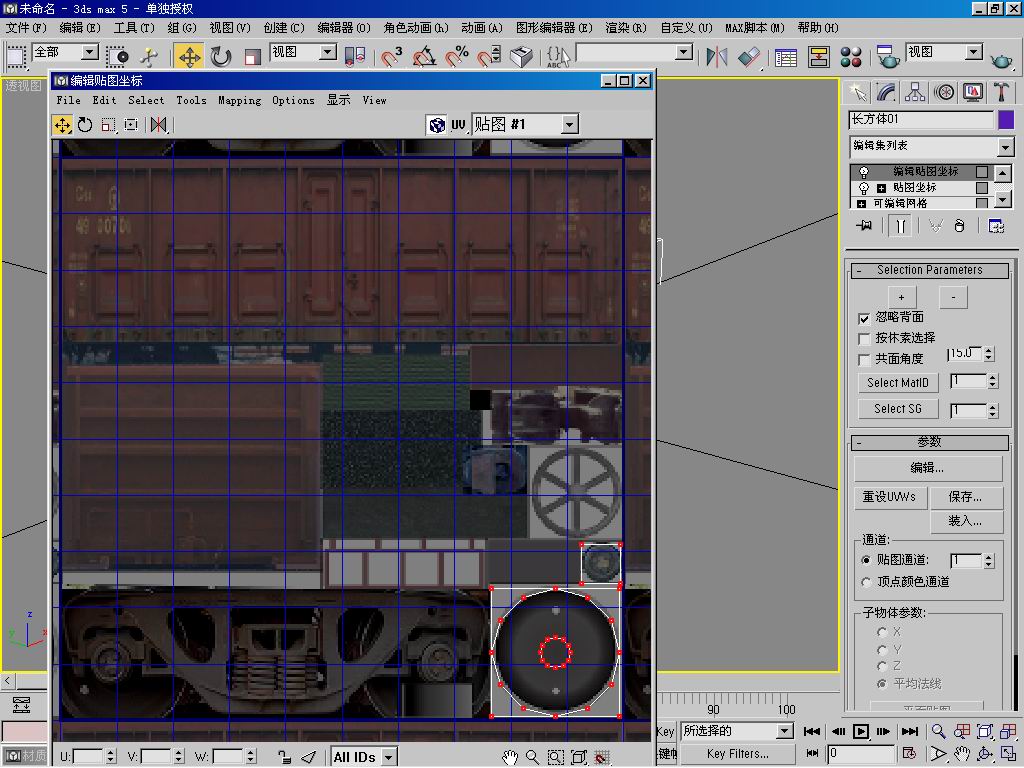Open the 显示 menu in UV editor
This screenshot has width=1024, height=768.
pyautogui.click(x=338, y=101)
